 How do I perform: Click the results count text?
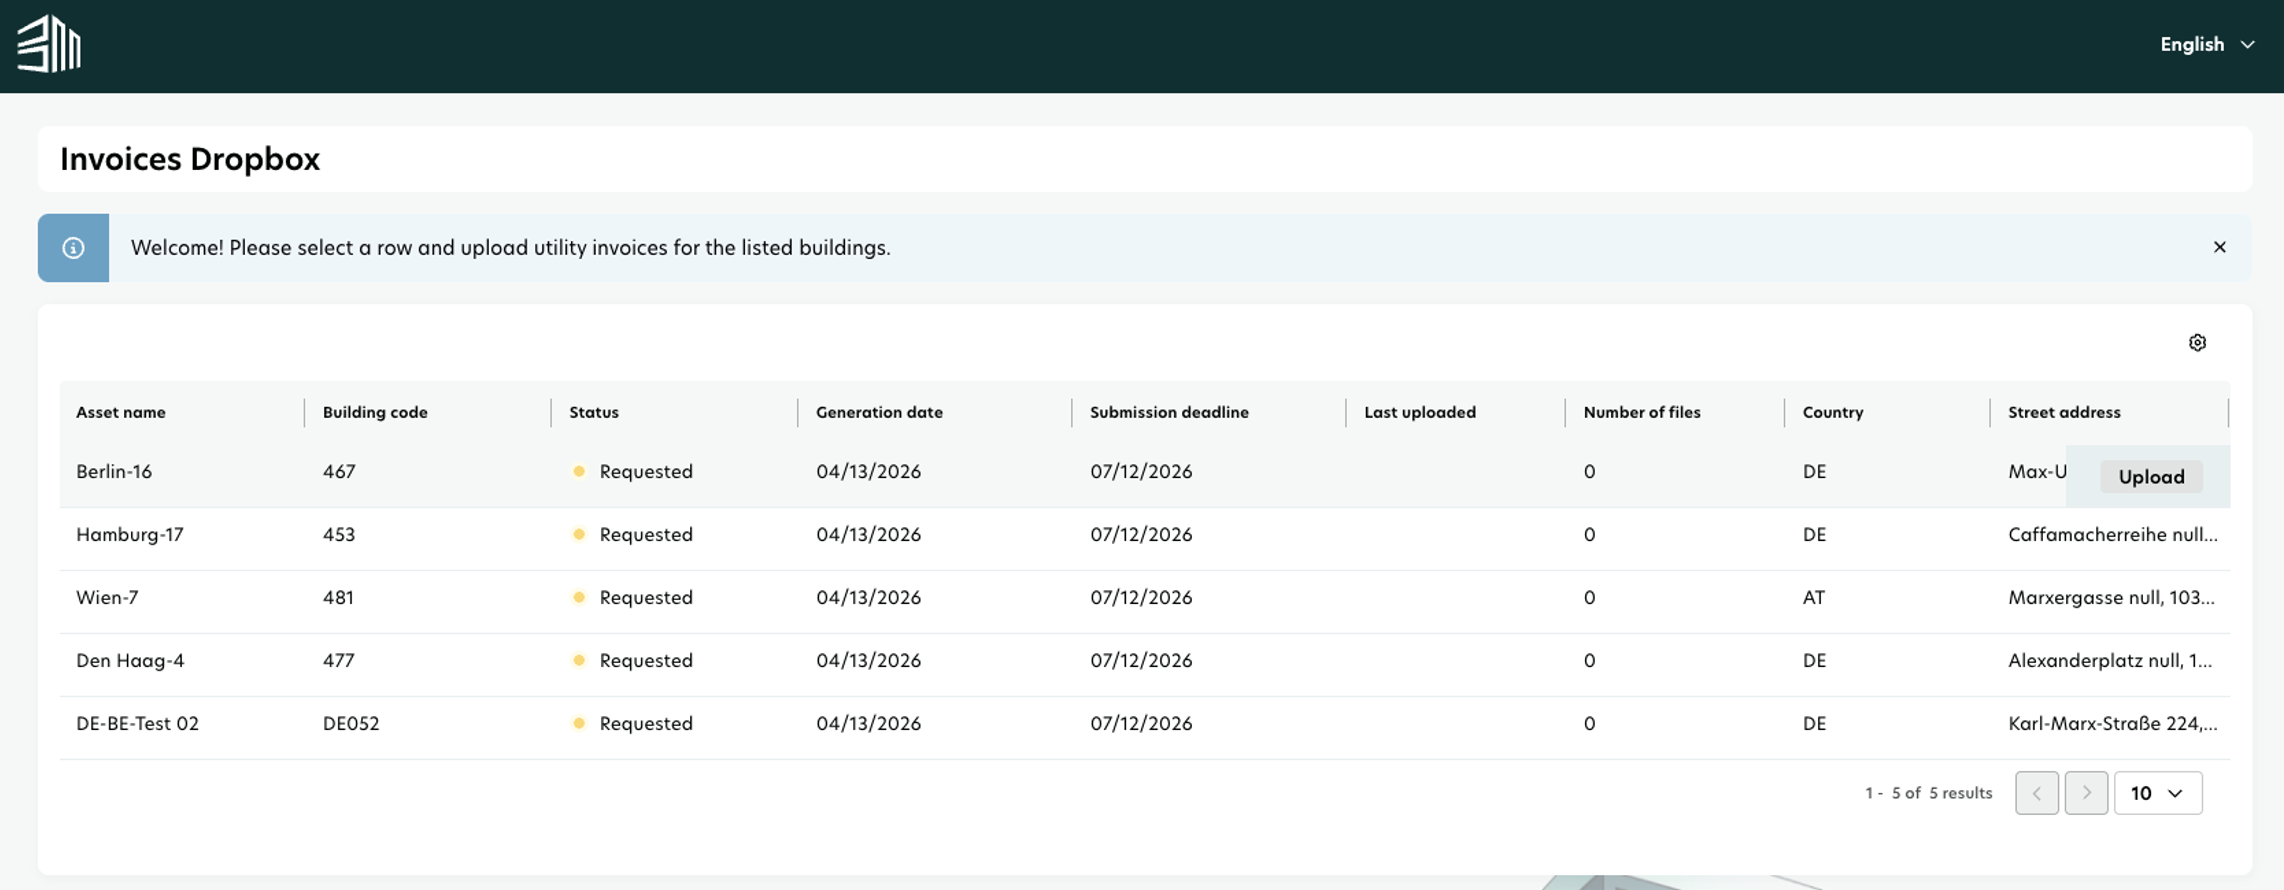[1928, 793]
